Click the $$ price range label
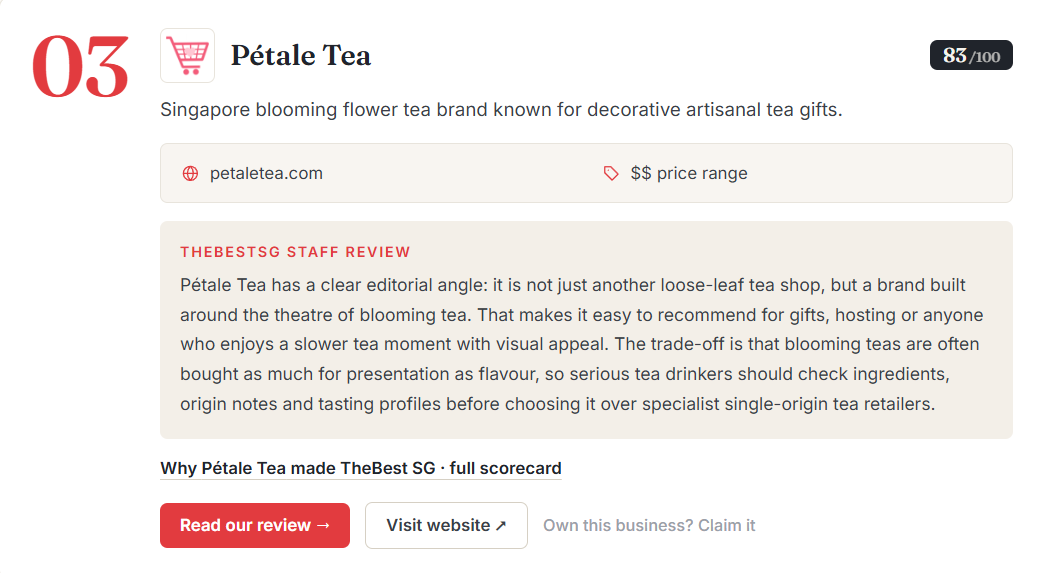Image resolution: width=1040 pixels, height=573 pixels. [x=688, y=174]
